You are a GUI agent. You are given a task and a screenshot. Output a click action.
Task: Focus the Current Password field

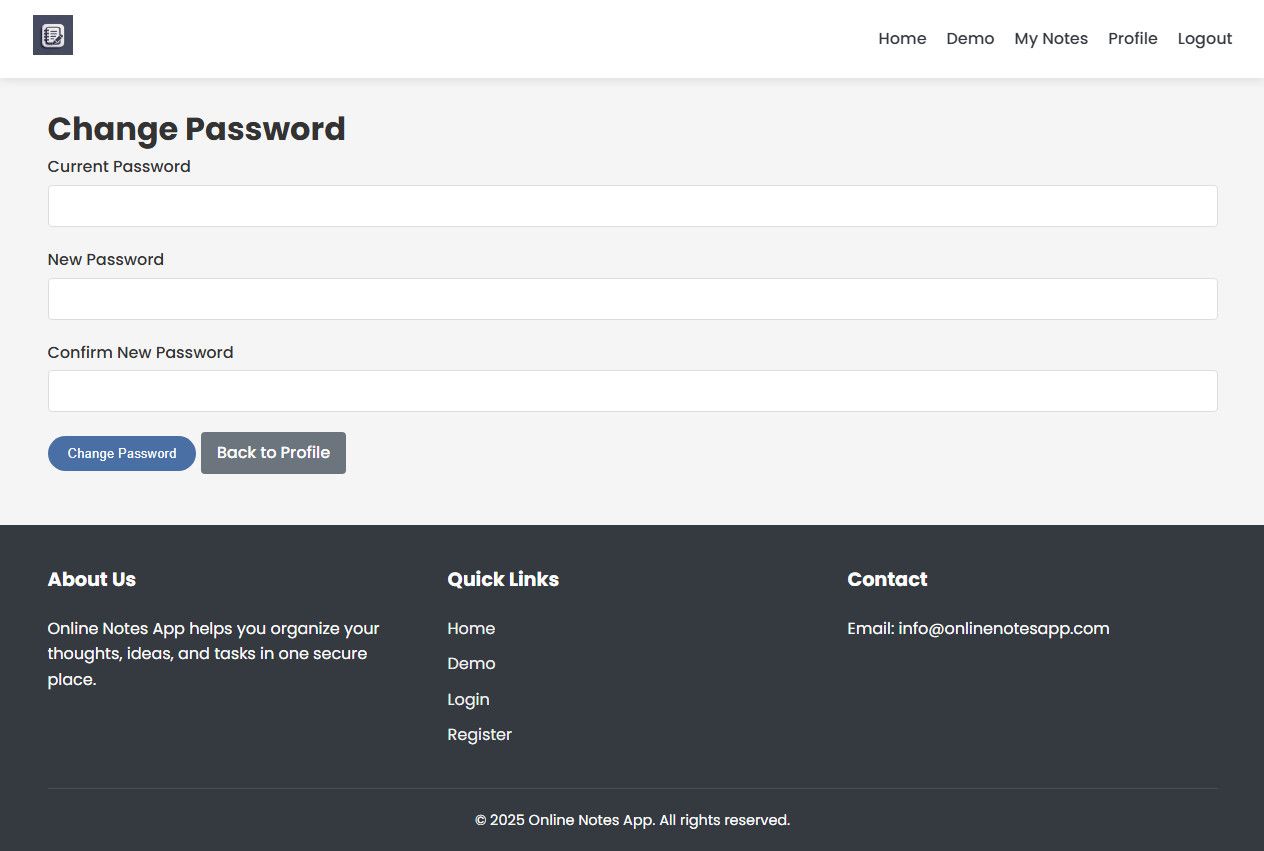point(632,206)
